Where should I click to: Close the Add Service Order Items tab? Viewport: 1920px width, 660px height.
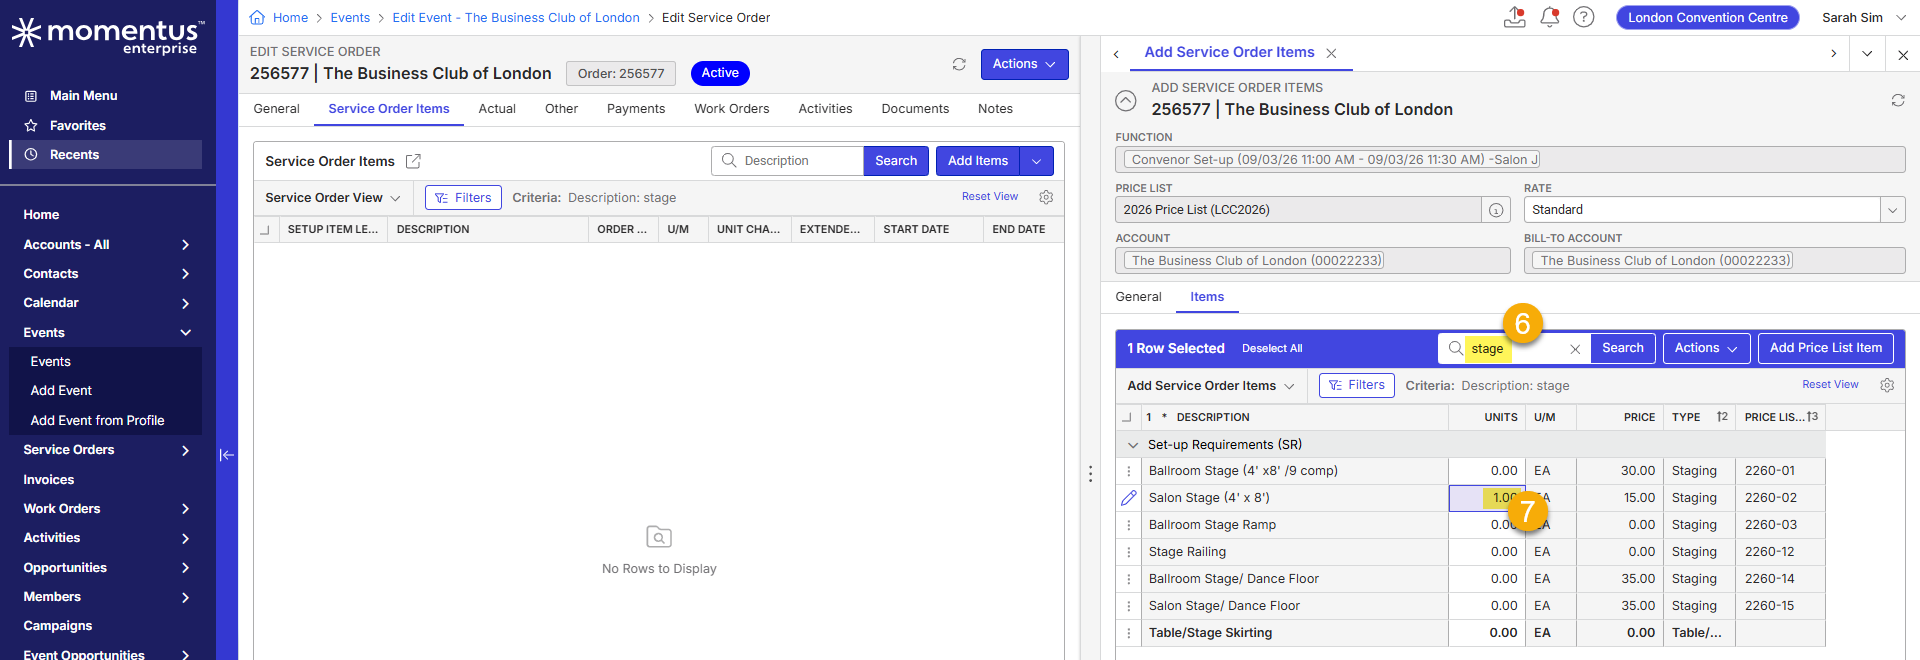point(1331,53)
